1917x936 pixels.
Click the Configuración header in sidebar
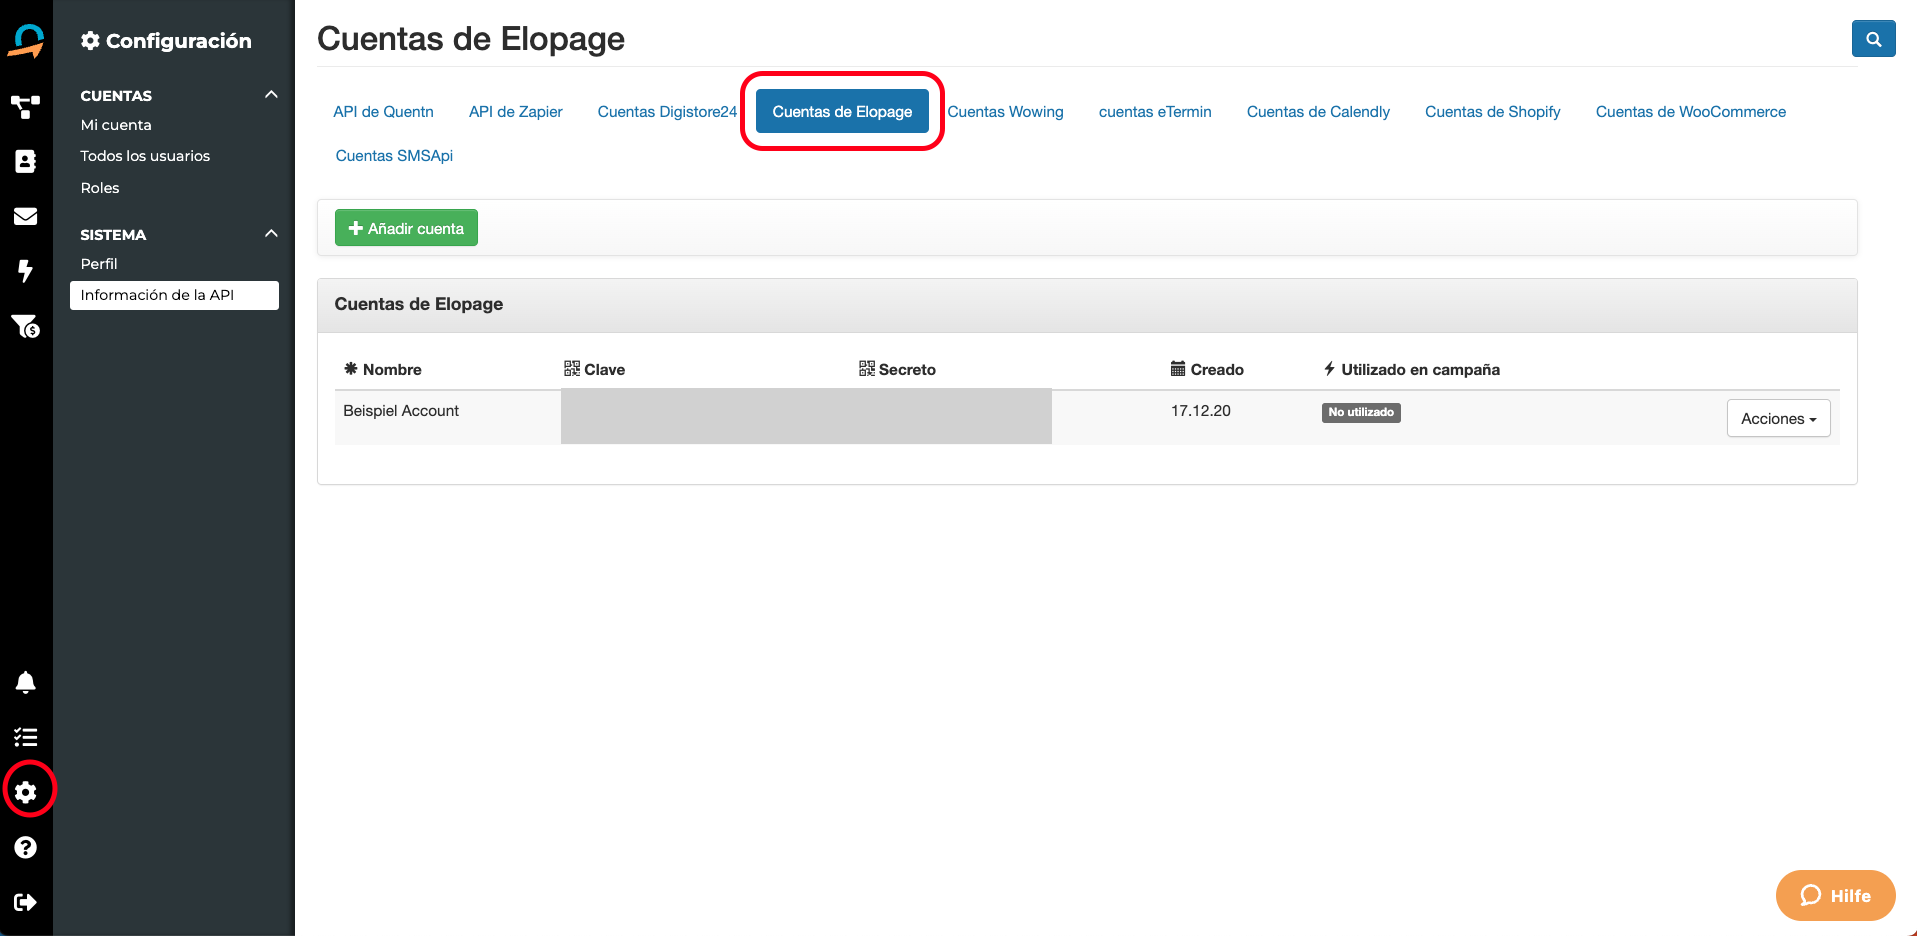point(166,40)
